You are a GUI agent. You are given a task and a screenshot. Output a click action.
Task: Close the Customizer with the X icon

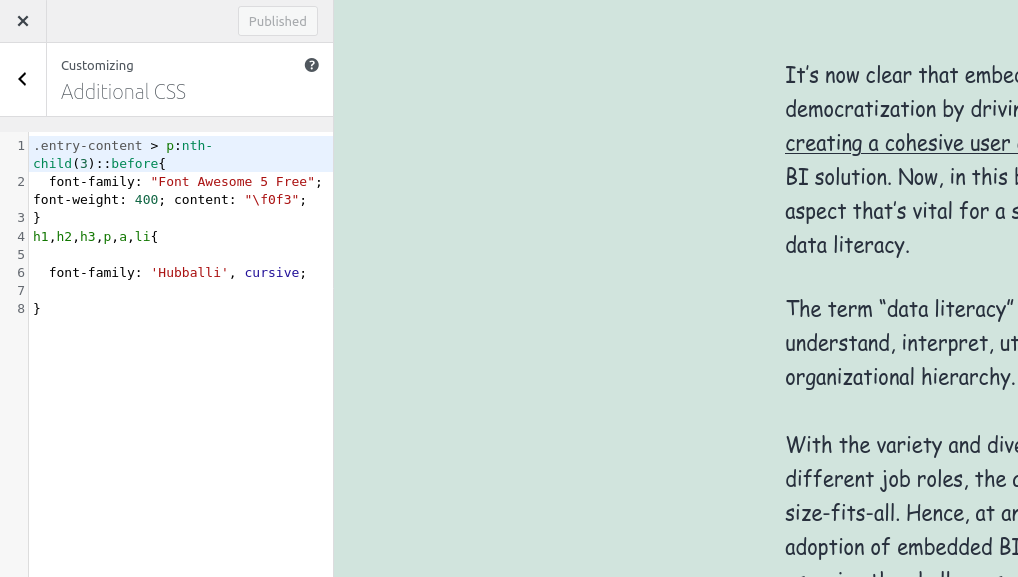click(23, 21)
